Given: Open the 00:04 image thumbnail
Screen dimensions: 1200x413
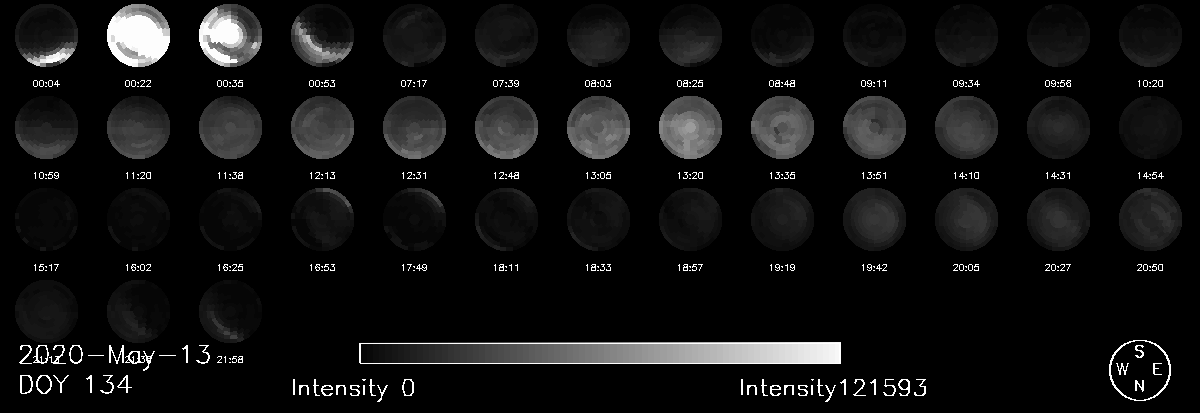Looking at the screenshot, I should [45, 36].
